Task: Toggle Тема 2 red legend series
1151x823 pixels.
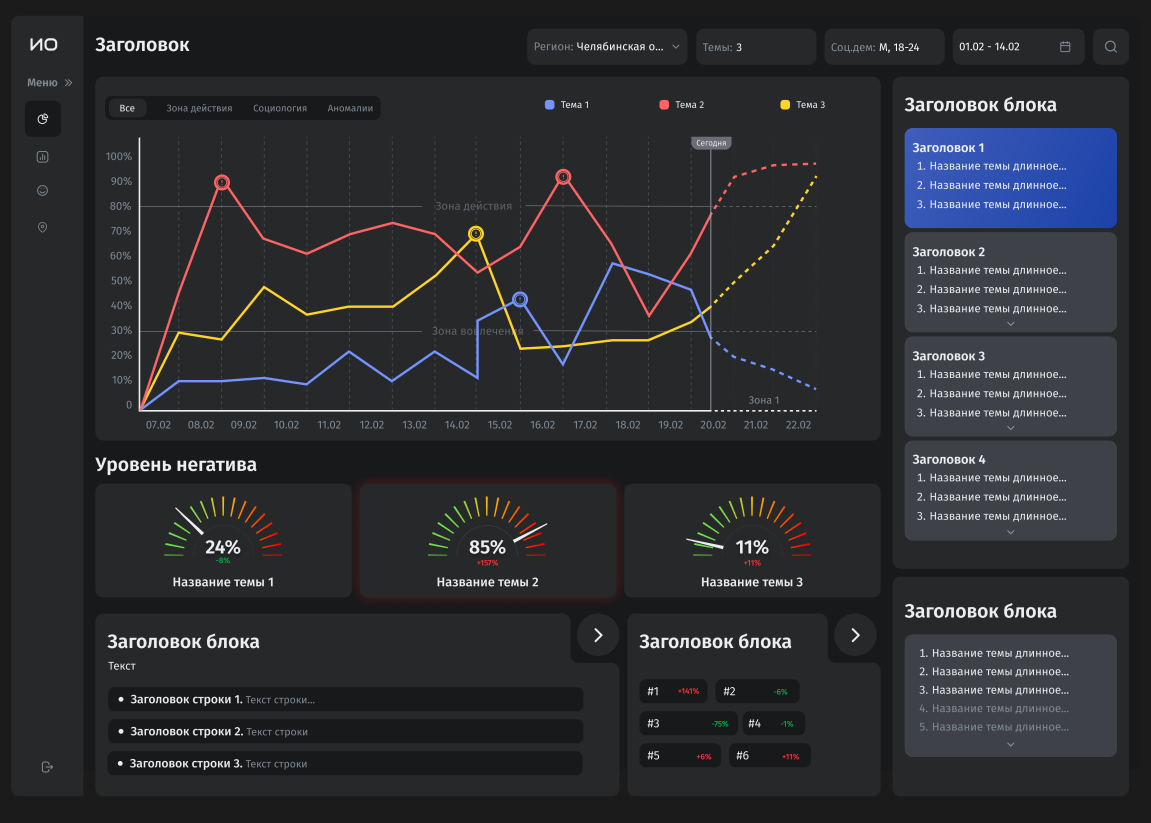Action: (682, 105)
